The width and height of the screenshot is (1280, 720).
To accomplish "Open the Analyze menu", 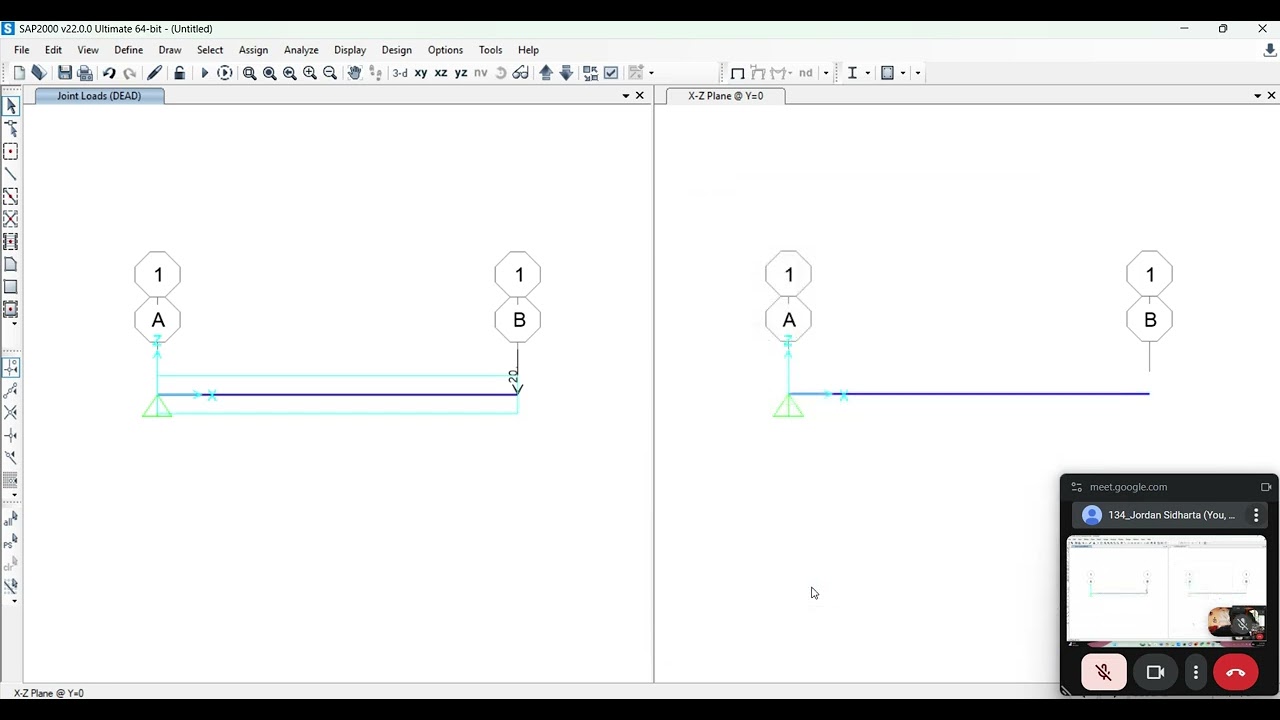I will pyautogui.click(x=301, y=50).
